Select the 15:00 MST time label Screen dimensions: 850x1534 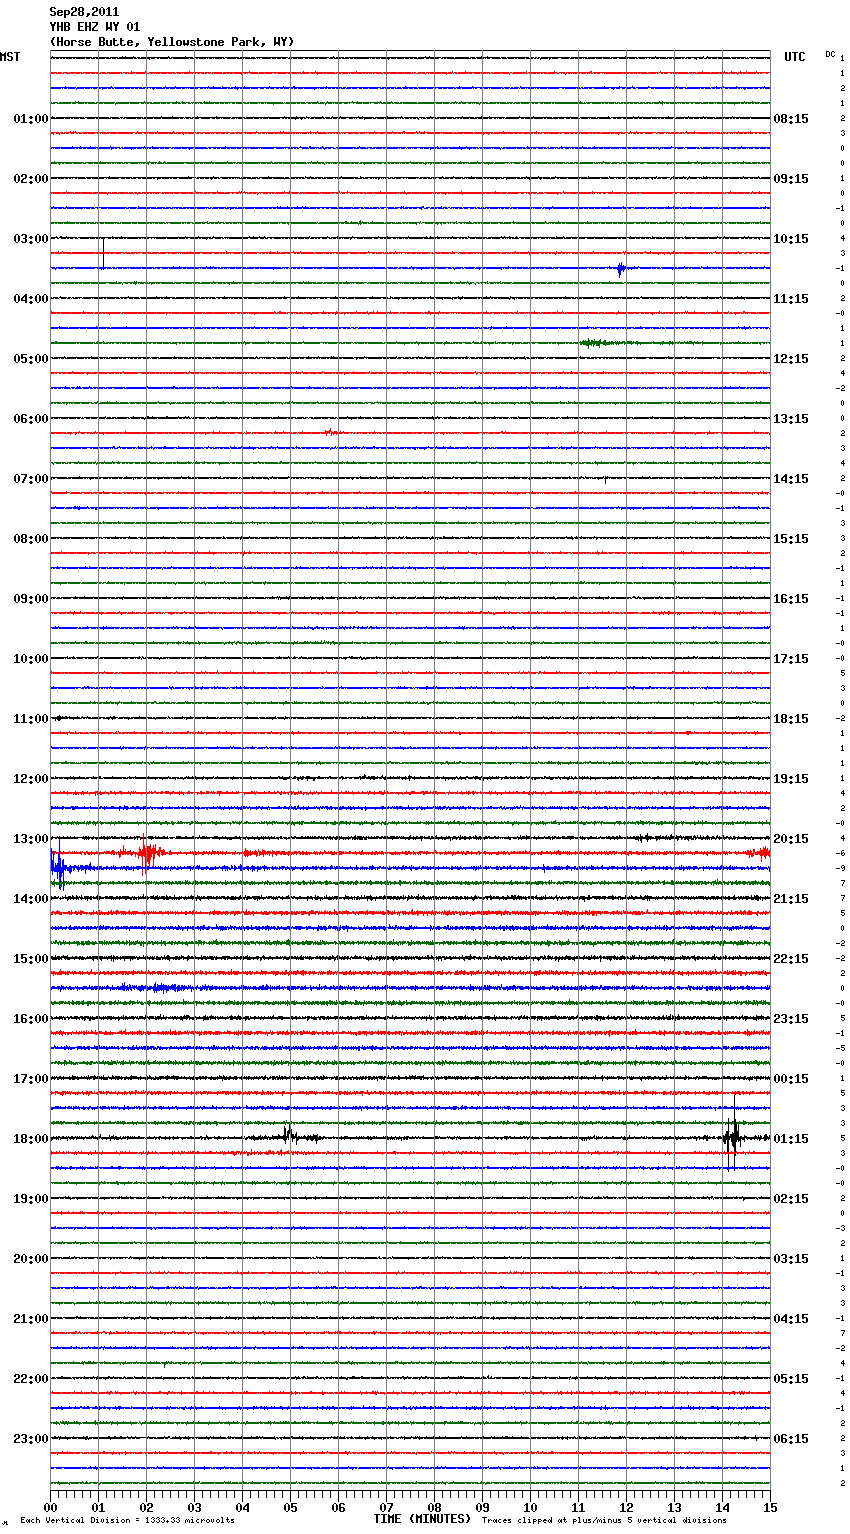coord(31,959)
